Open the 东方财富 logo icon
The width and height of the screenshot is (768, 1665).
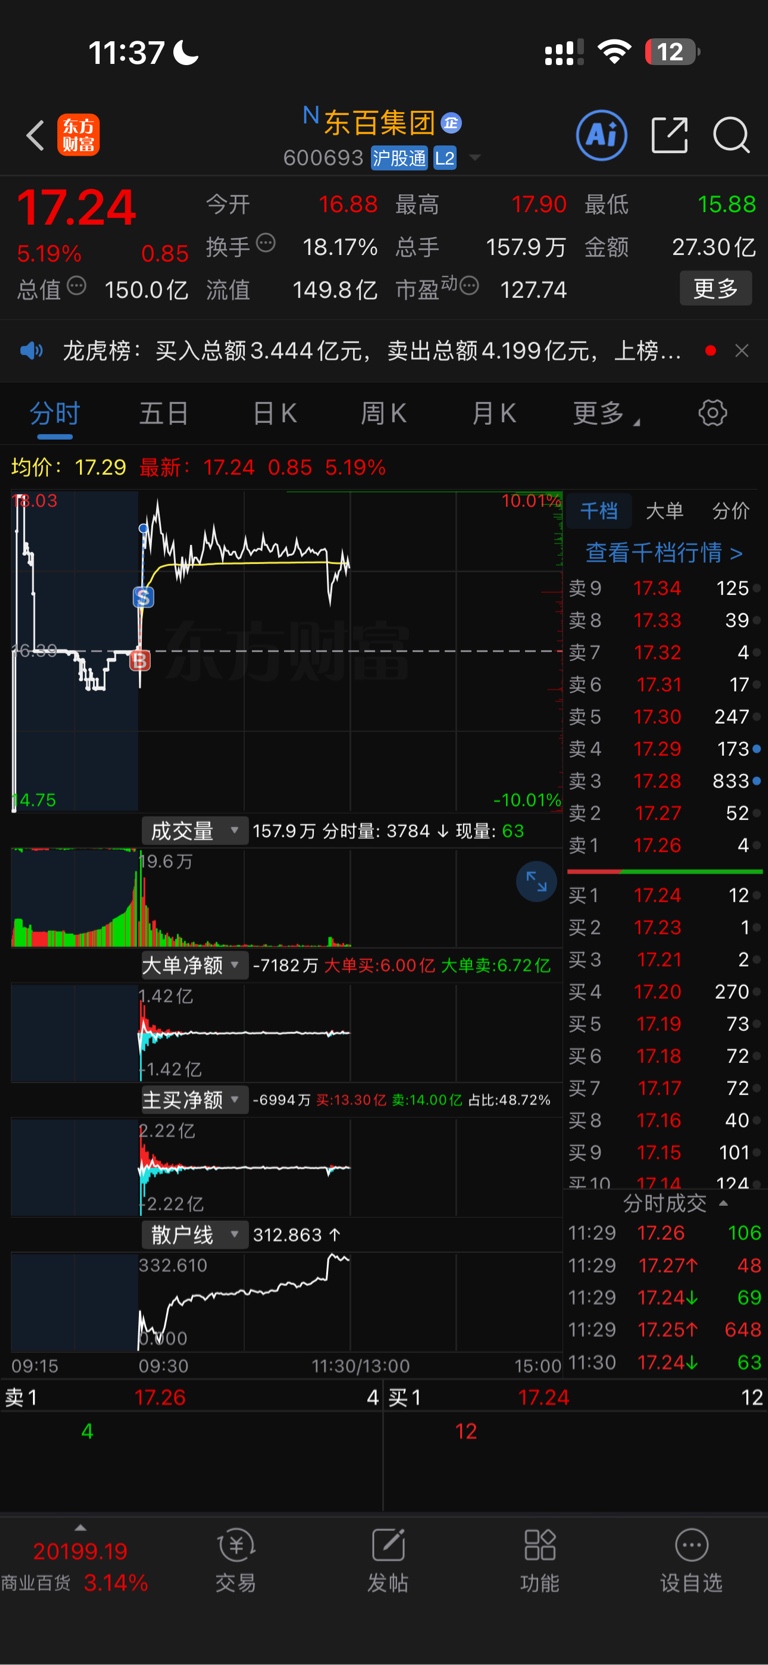pos(79,135)
